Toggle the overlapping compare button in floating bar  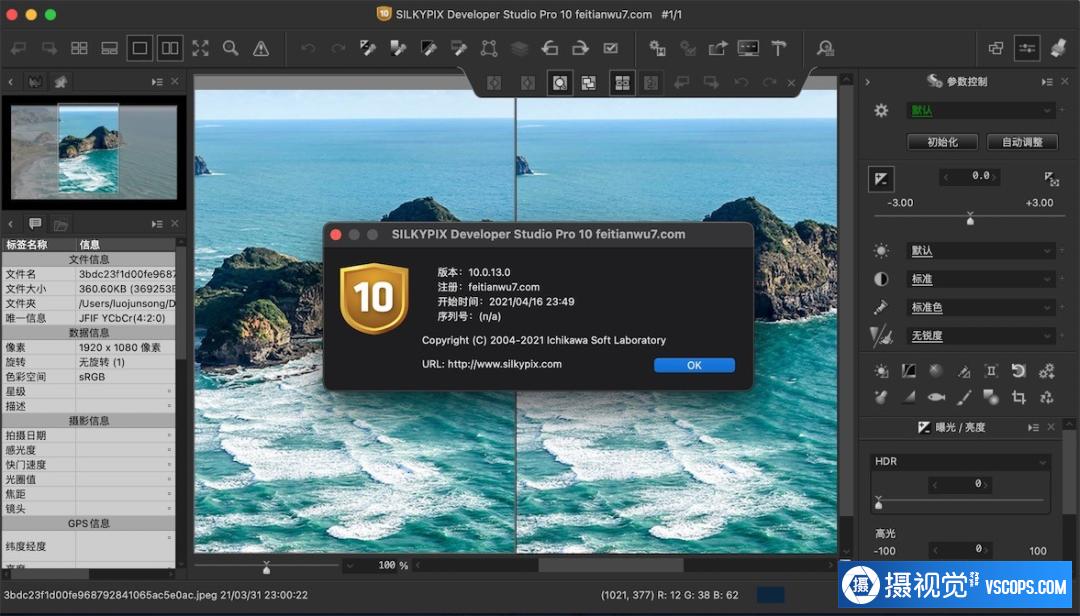[589, 83]
